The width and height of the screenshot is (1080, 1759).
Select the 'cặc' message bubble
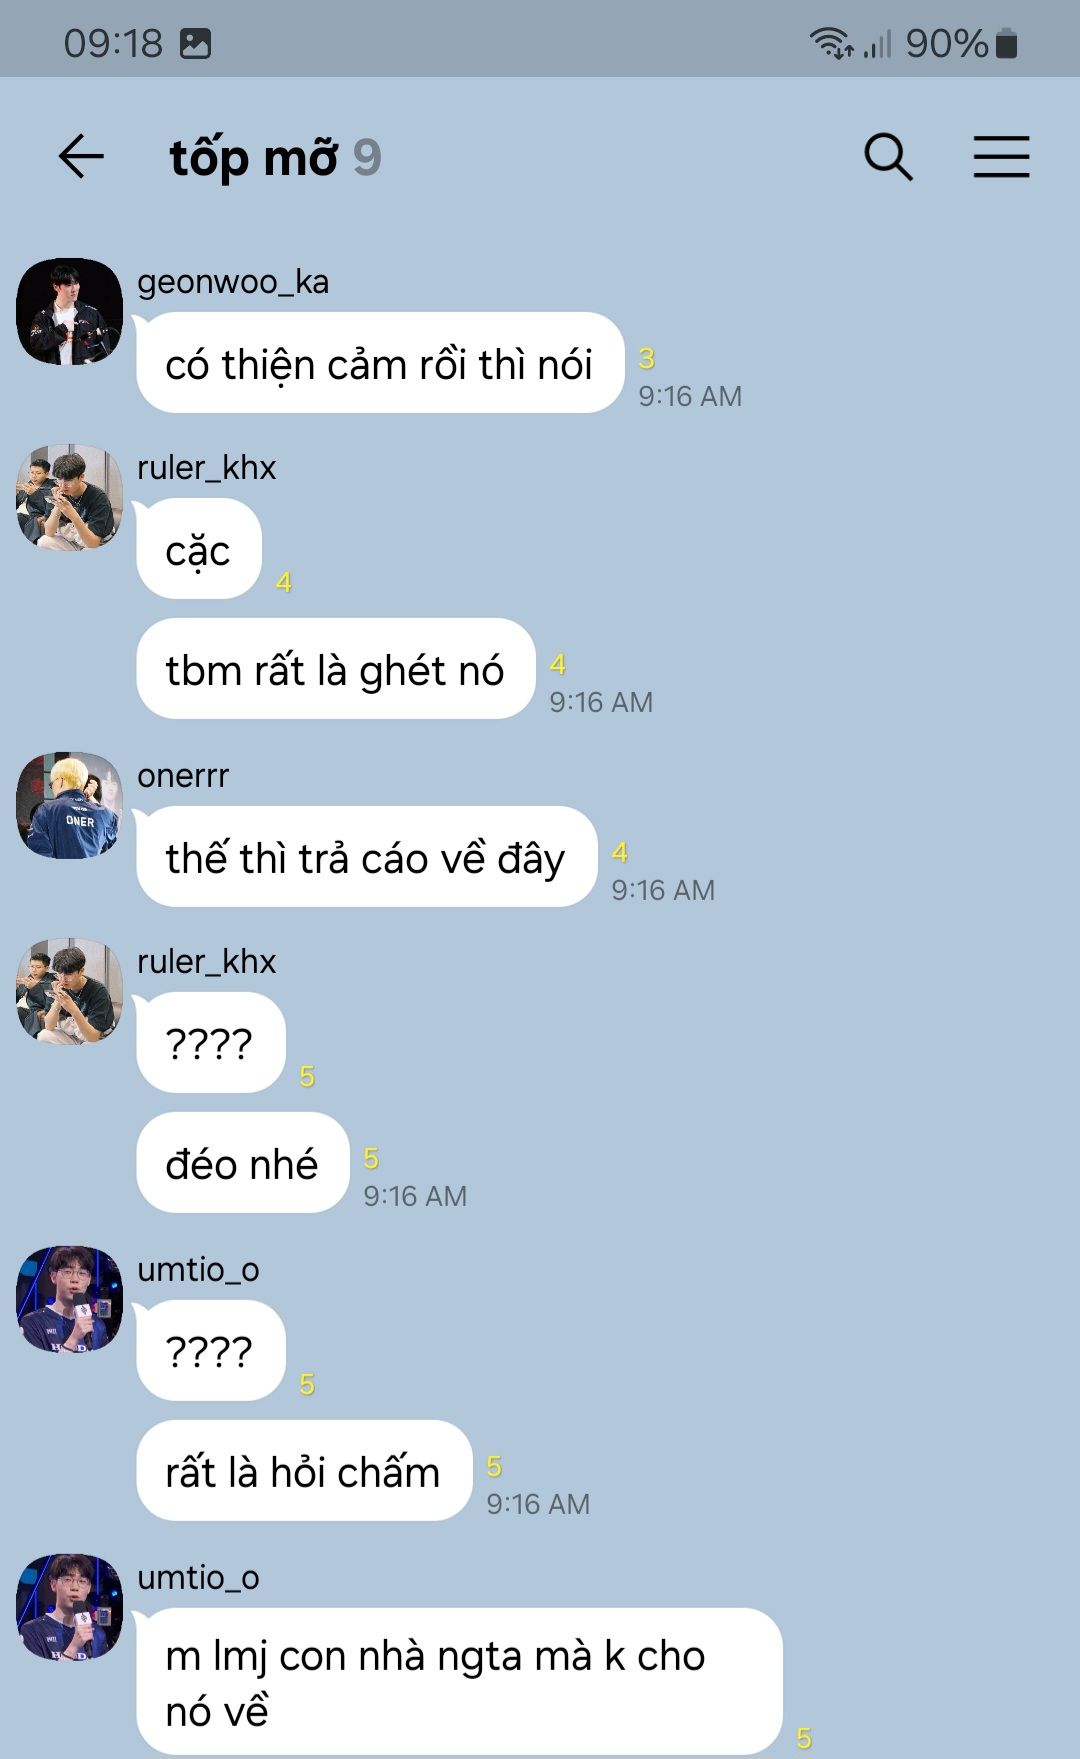(x=198, y=549)
